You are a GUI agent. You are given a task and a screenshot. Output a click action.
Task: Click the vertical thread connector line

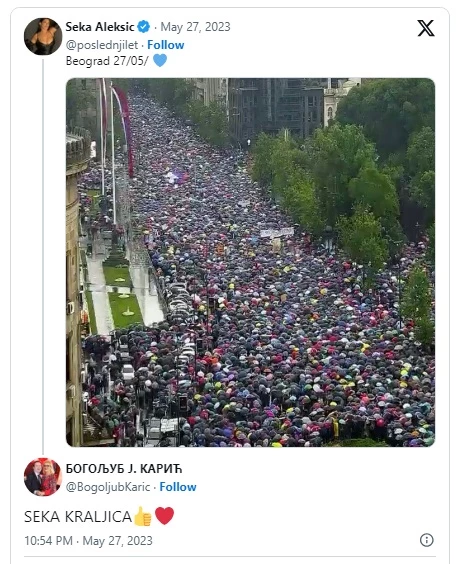click(x=43, y=256)
